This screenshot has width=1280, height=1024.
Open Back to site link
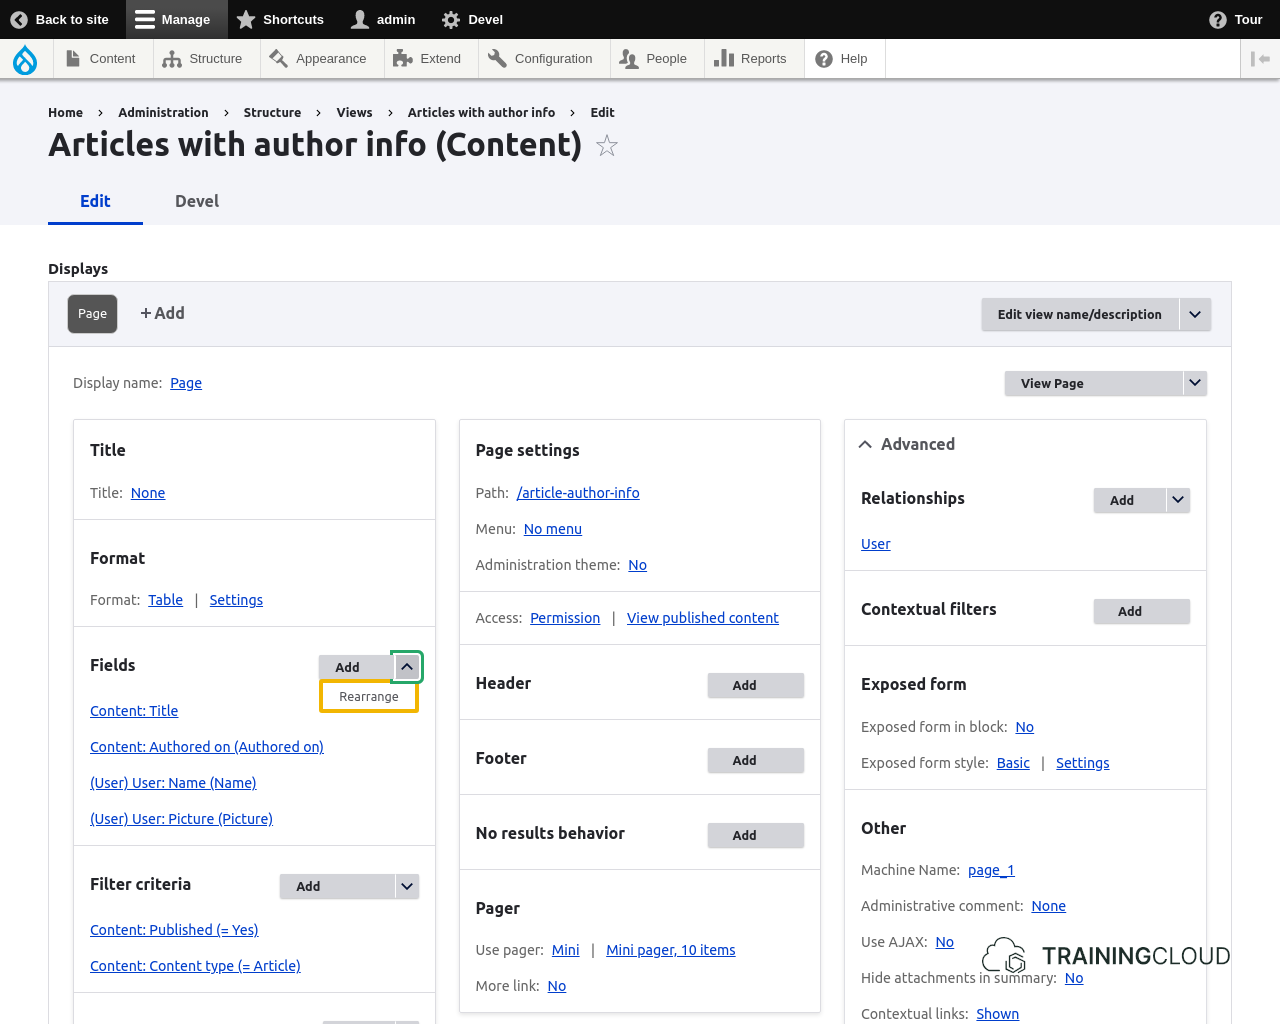tap(60, 19)
